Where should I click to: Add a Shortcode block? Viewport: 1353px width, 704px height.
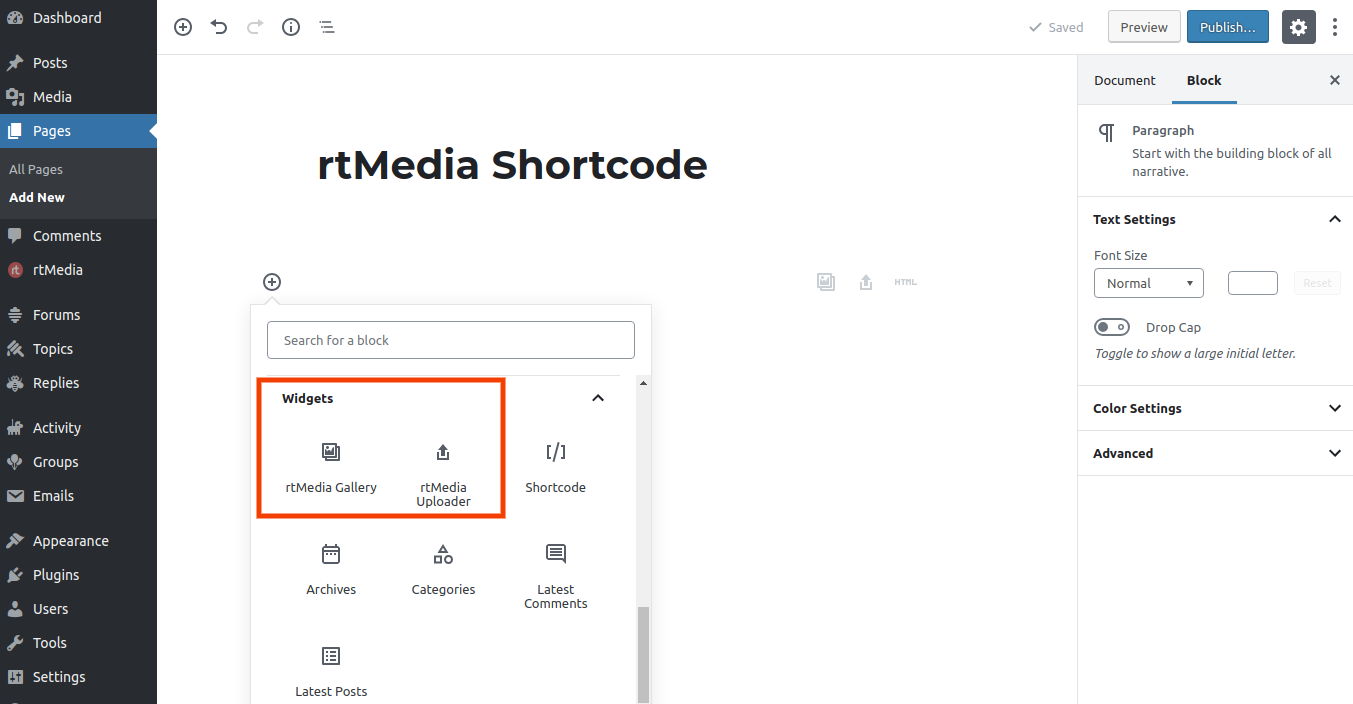coord(555,466)
